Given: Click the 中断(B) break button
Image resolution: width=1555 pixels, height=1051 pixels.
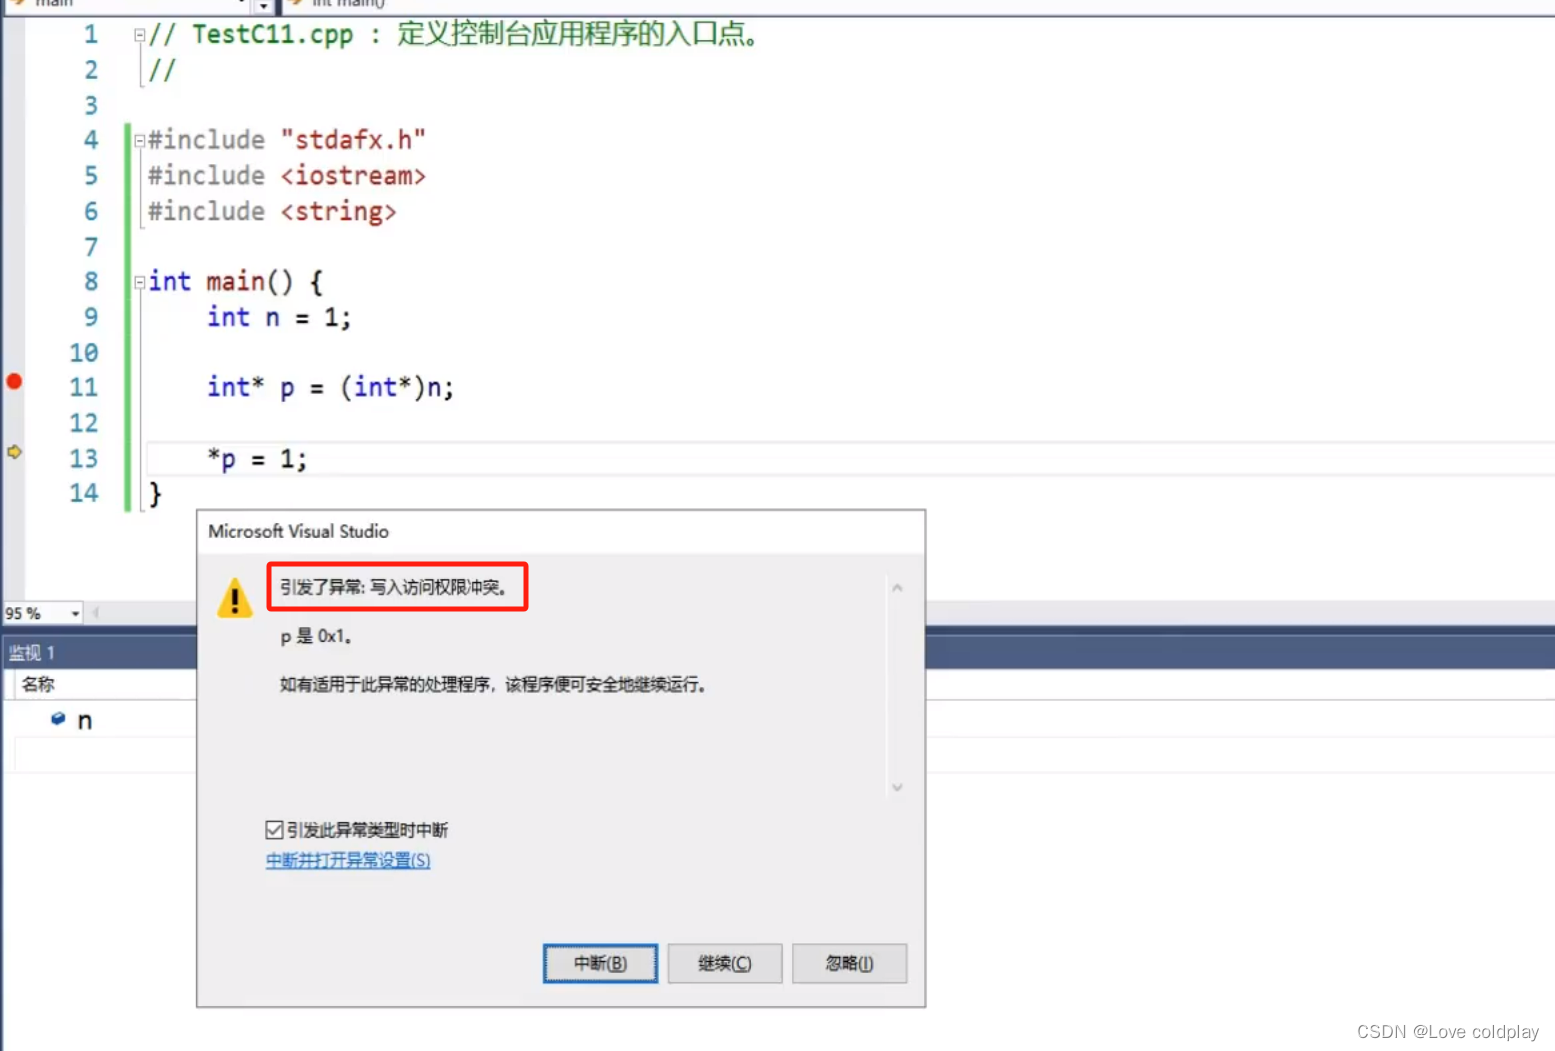Looking at the screenshot, I should tap(600, 963).
